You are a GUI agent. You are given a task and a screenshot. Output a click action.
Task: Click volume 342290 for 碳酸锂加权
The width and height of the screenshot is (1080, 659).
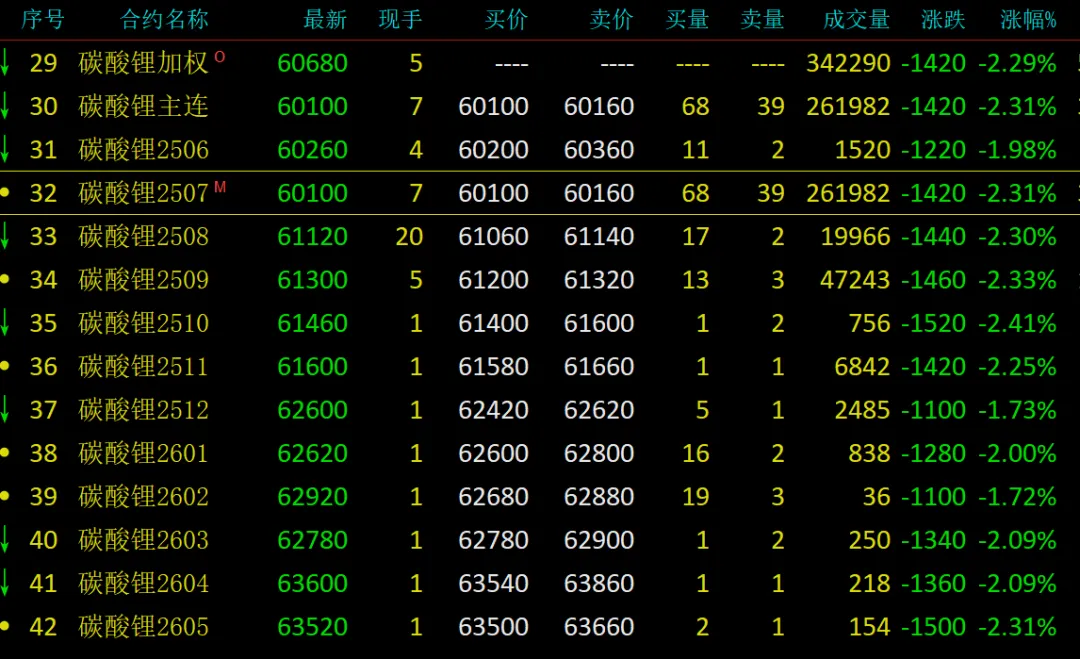click(x=848, y=63)
